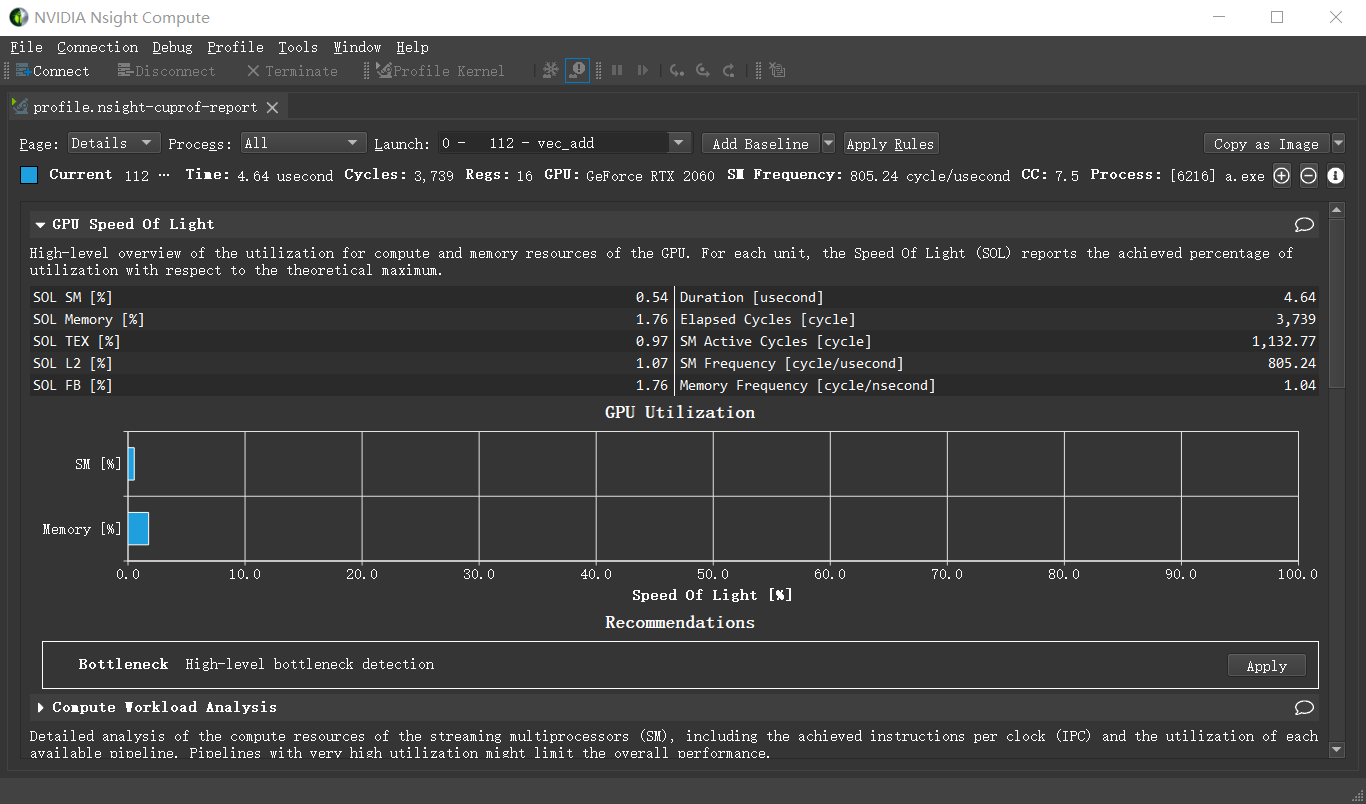Open comment bubble for GPU Speed Of Light
This screenshot has height=804, width=1366.
(x=1304, y=225)
